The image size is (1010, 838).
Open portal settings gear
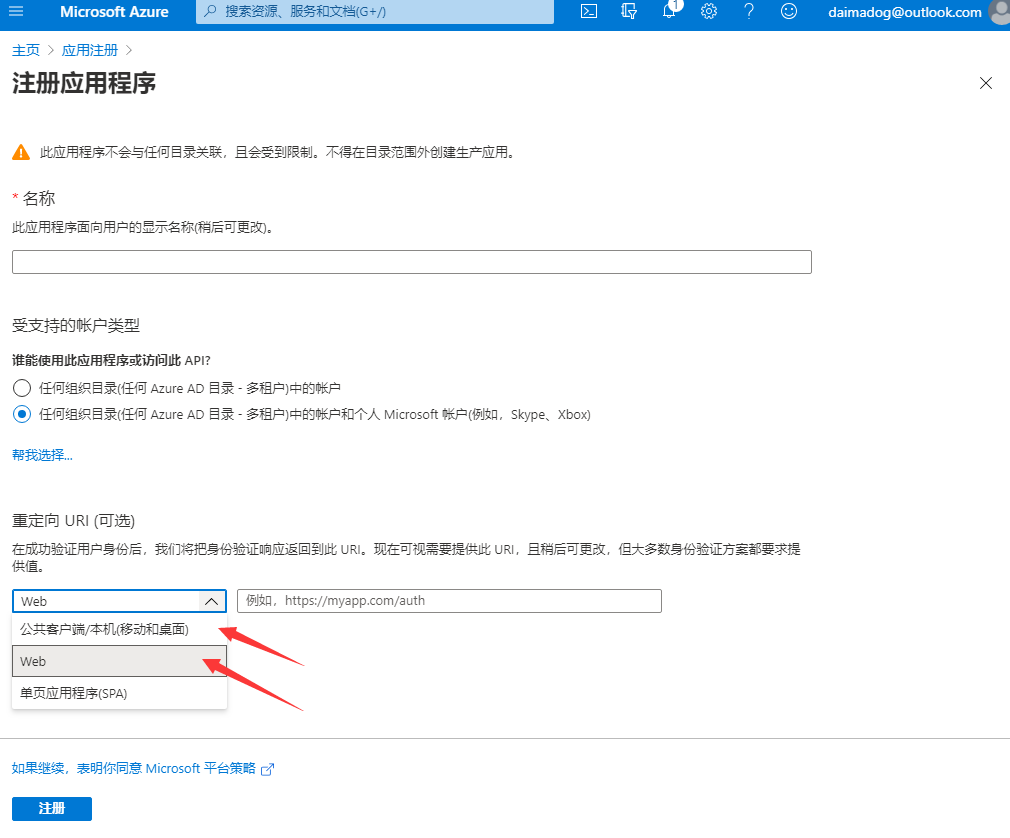coord(709,12)
